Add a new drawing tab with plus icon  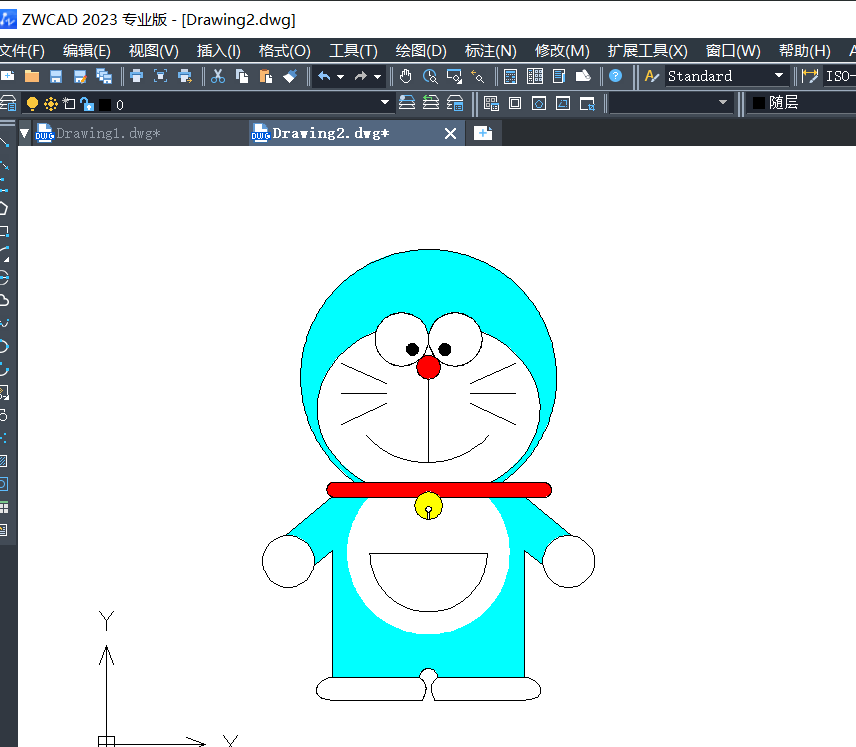[483, 133]
